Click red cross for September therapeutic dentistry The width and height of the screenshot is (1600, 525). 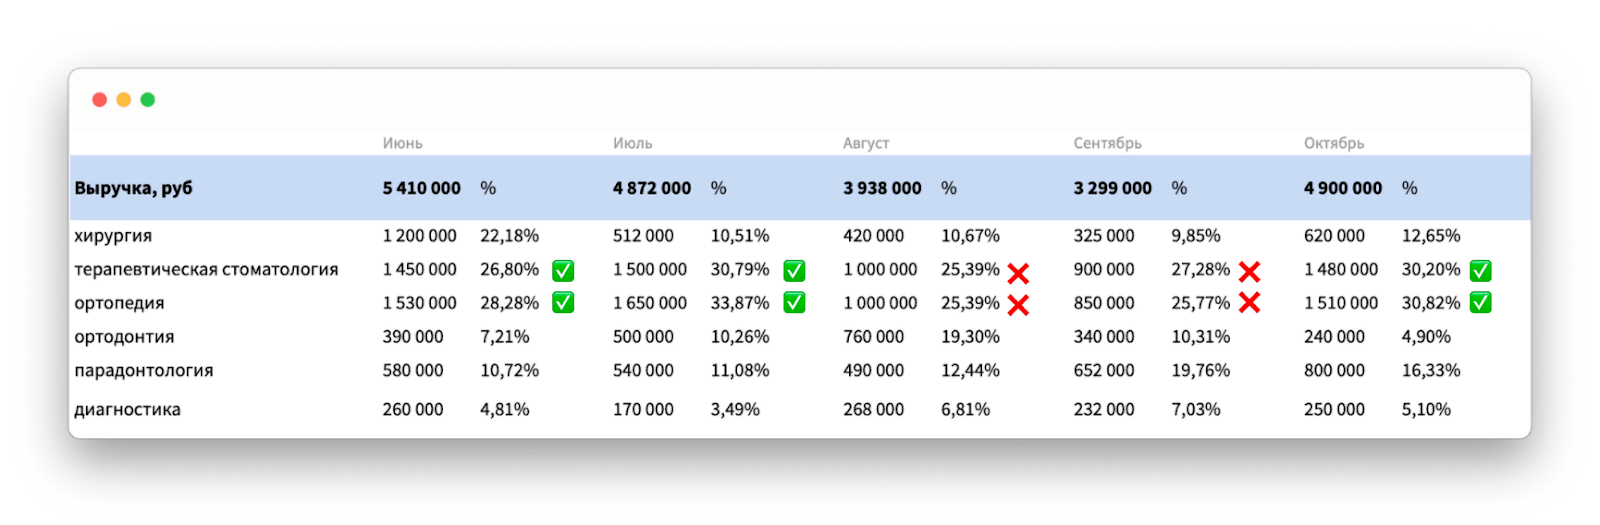1249,271
